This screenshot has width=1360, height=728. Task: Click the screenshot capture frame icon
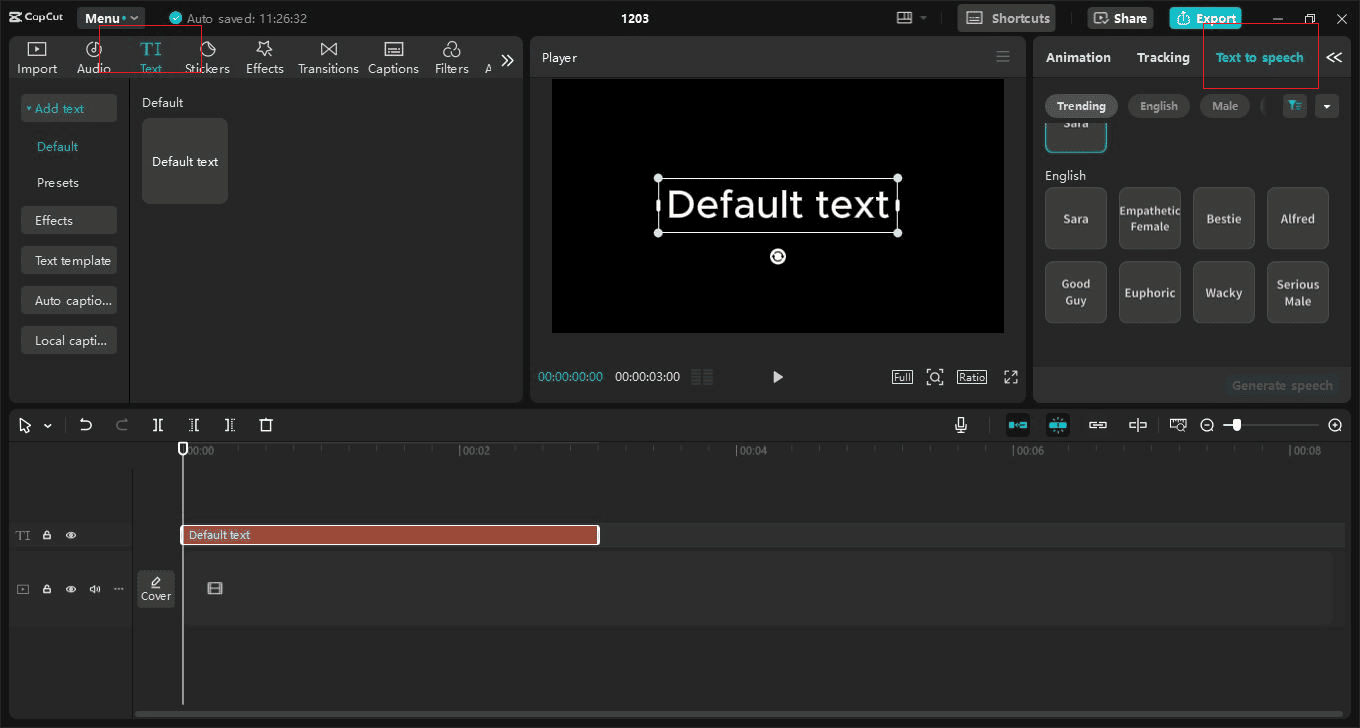click(935, 377)
